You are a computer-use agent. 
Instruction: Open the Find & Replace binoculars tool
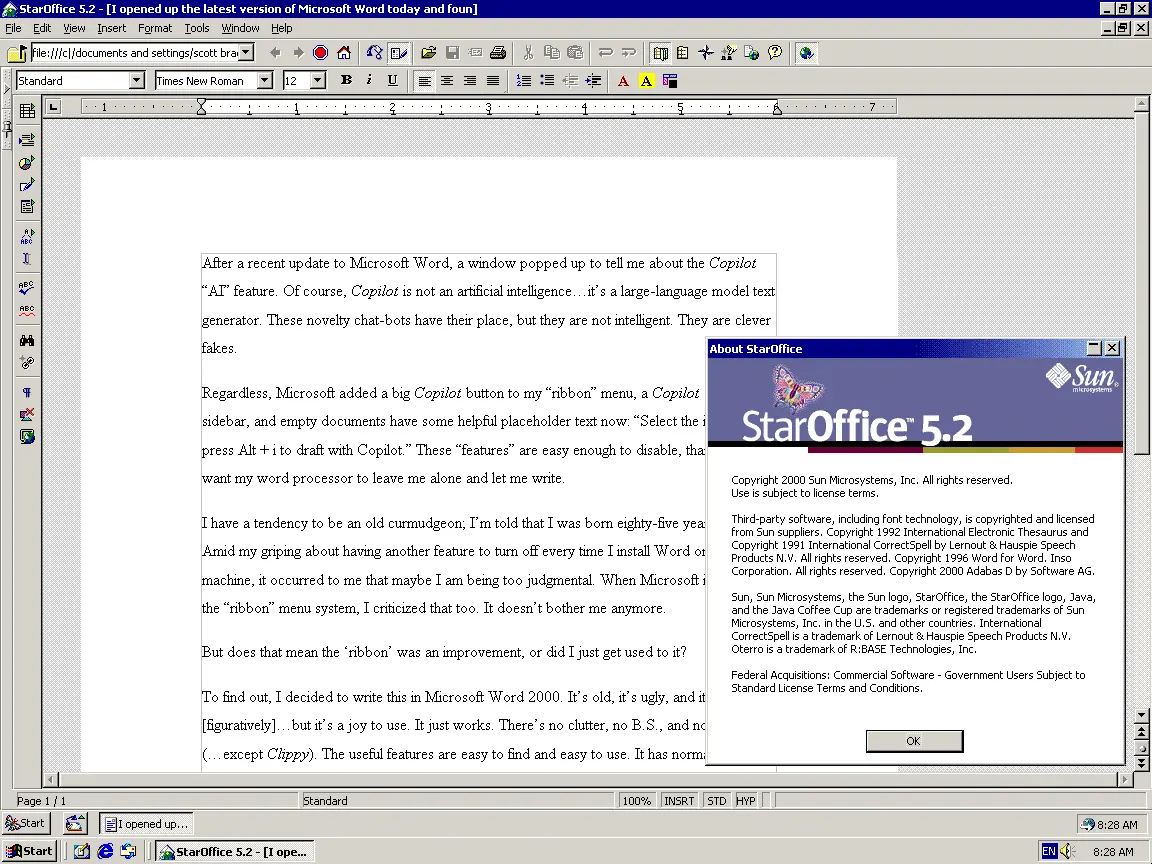27,340
